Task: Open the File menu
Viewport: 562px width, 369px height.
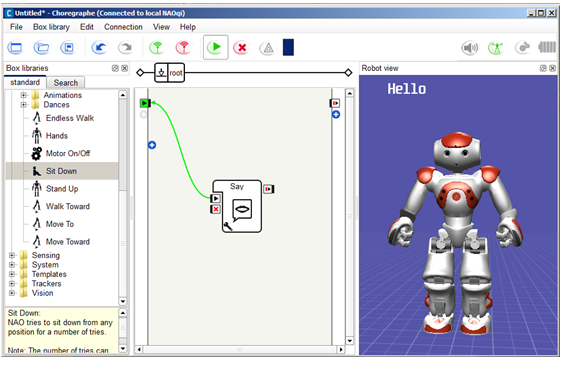Action: tap(16, 27)
